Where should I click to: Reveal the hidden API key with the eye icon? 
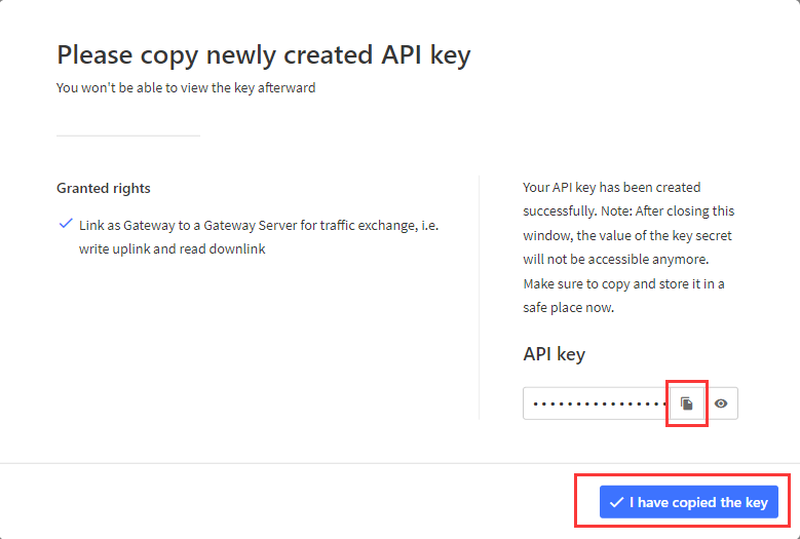coord(720,404)
